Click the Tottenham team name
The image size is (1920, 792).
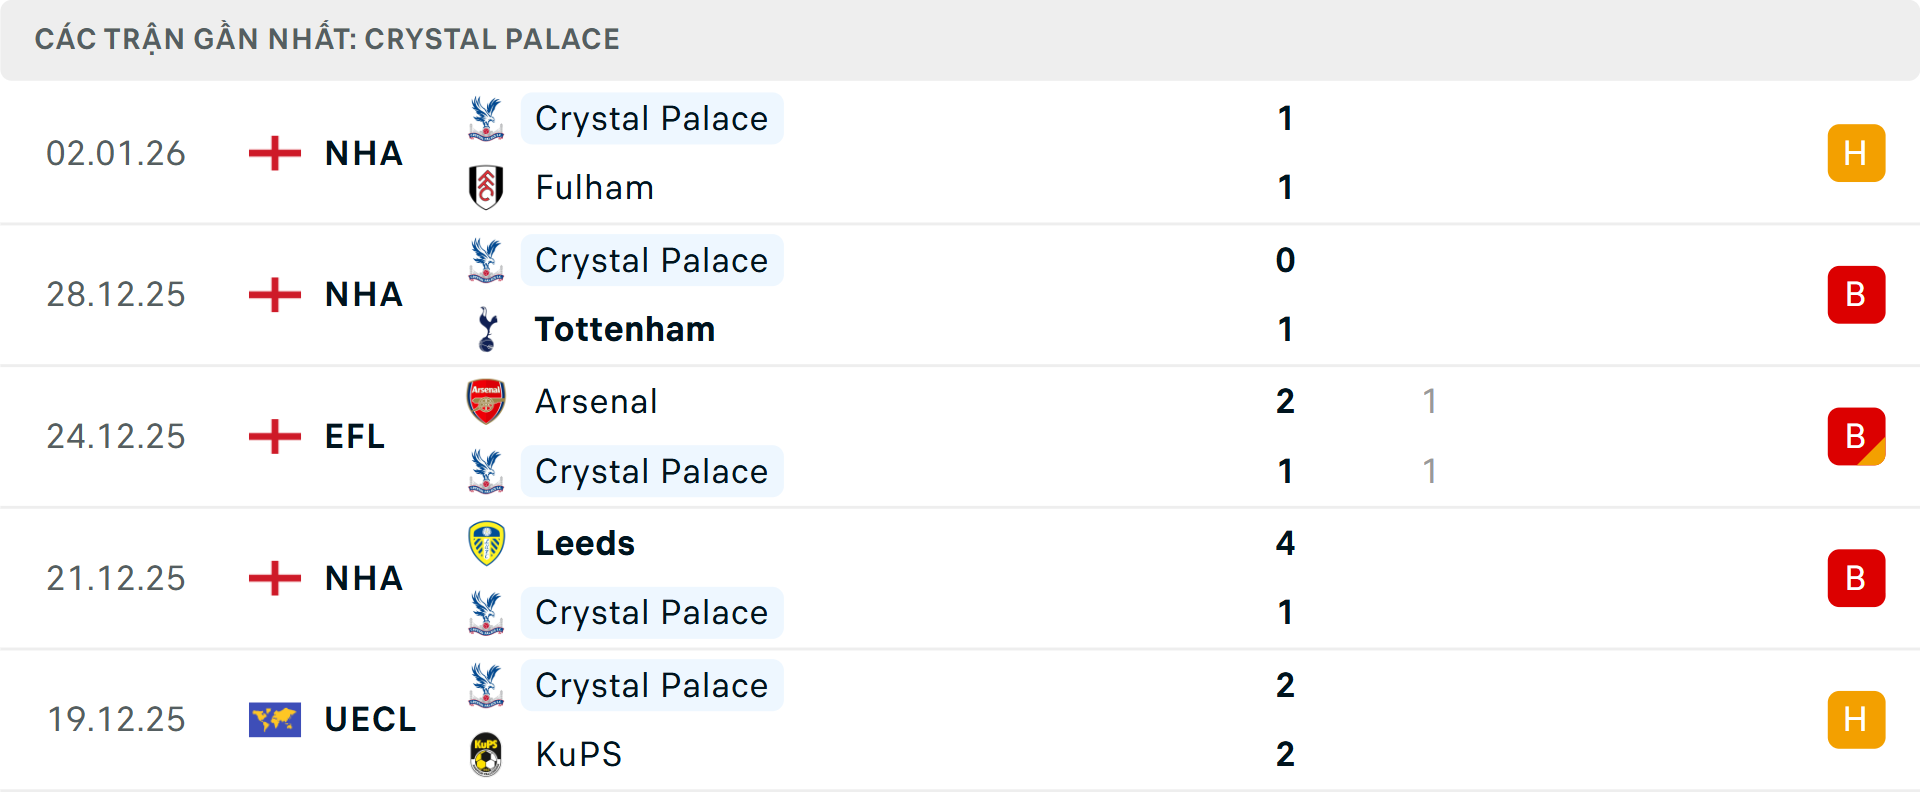pyautogui.click(x=624, y=329)
